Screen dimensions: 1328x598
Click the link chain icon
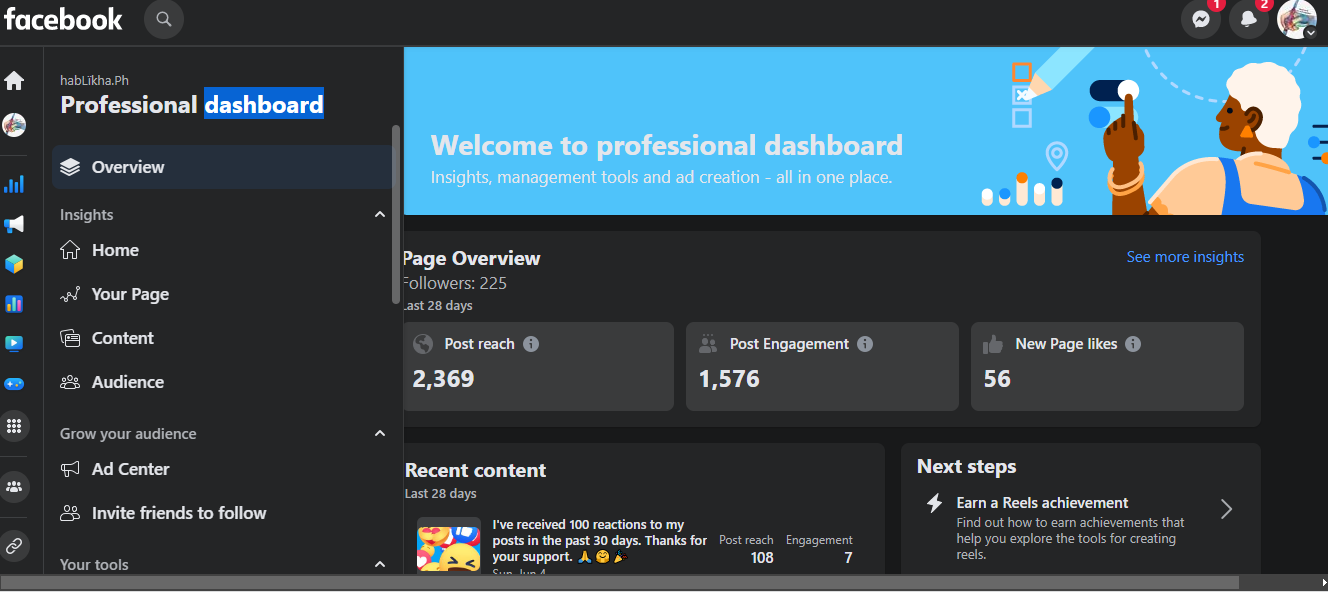click(x=14, y=546)
